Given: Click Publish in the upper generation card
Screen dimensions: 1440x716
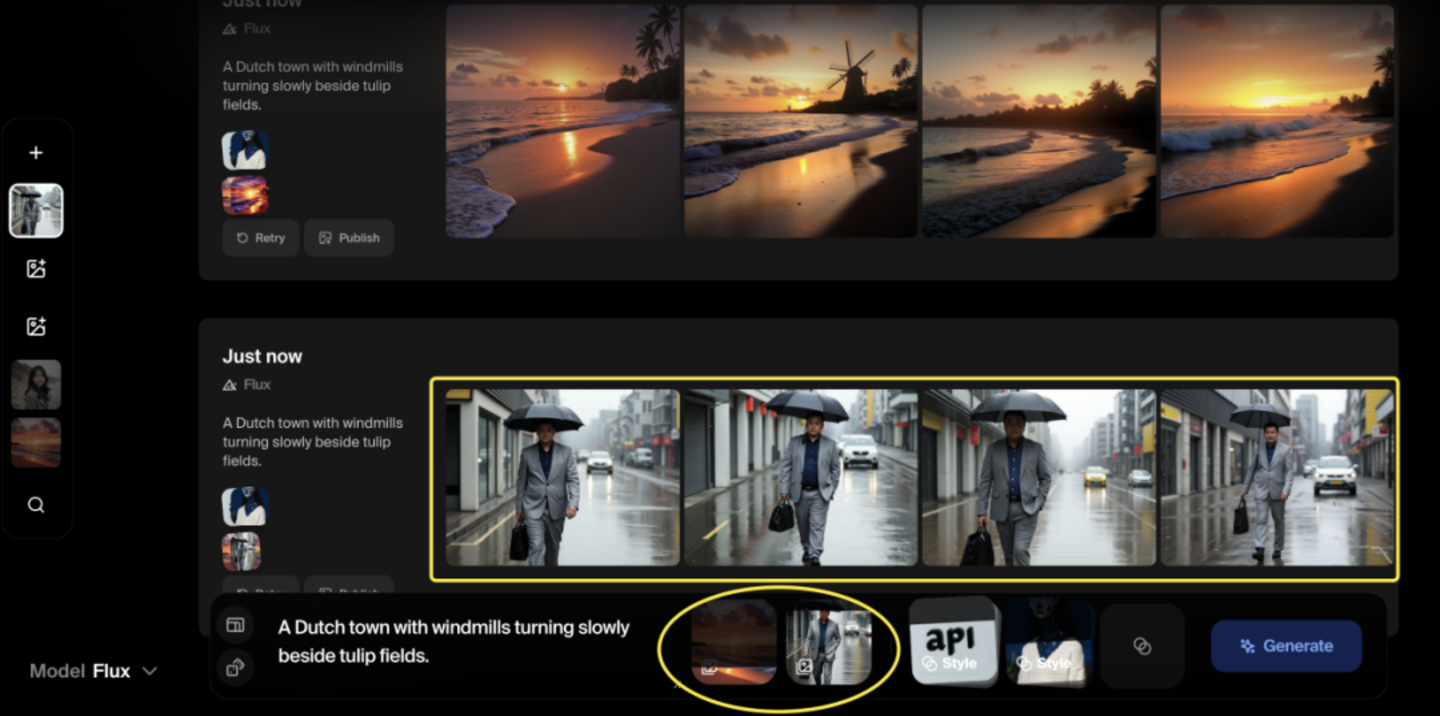Looking at the screenshot, I should coord(349,238).
